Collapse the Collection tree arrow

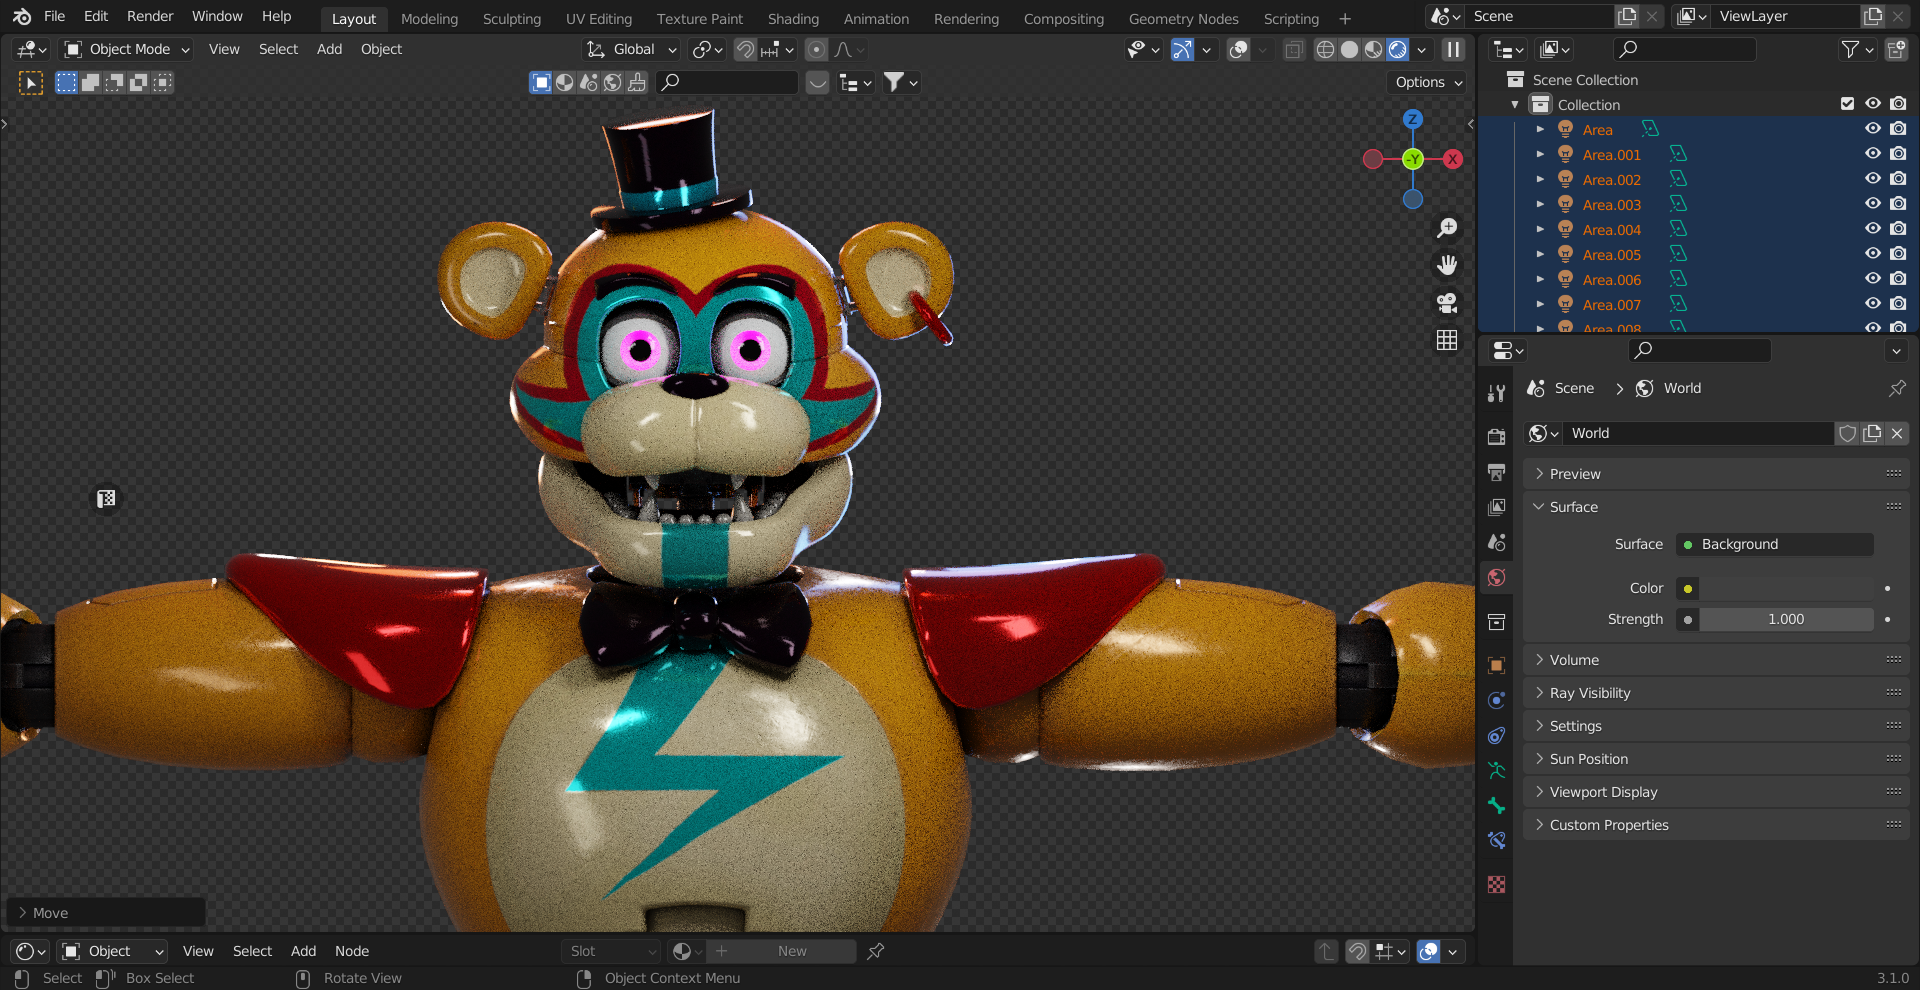point(1515,104)
